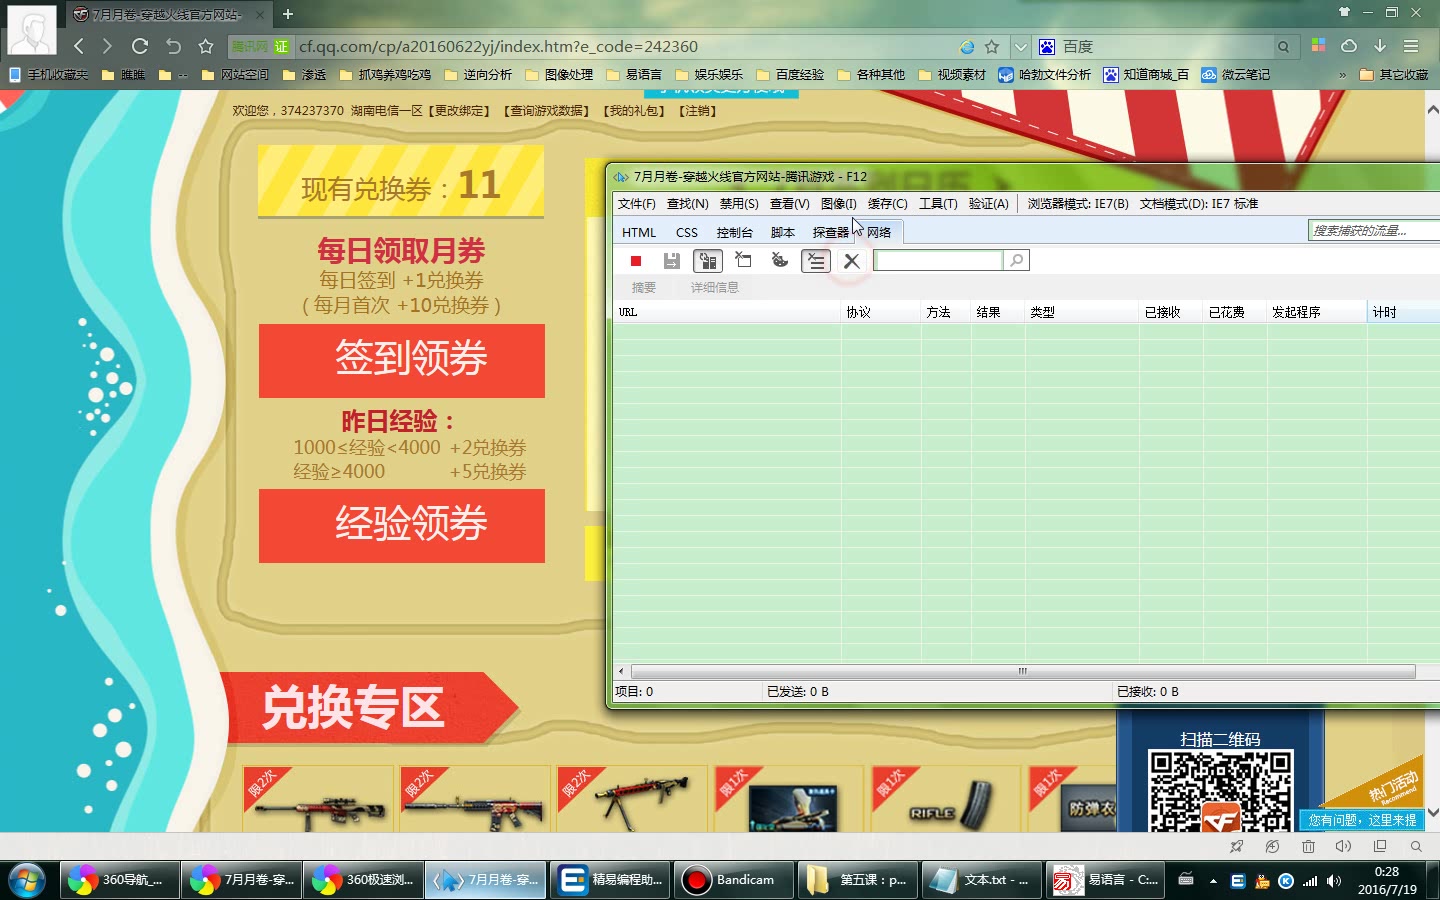The image size is (1440, 900).
Task: Click the page reload icon
Action: (140, 46)
